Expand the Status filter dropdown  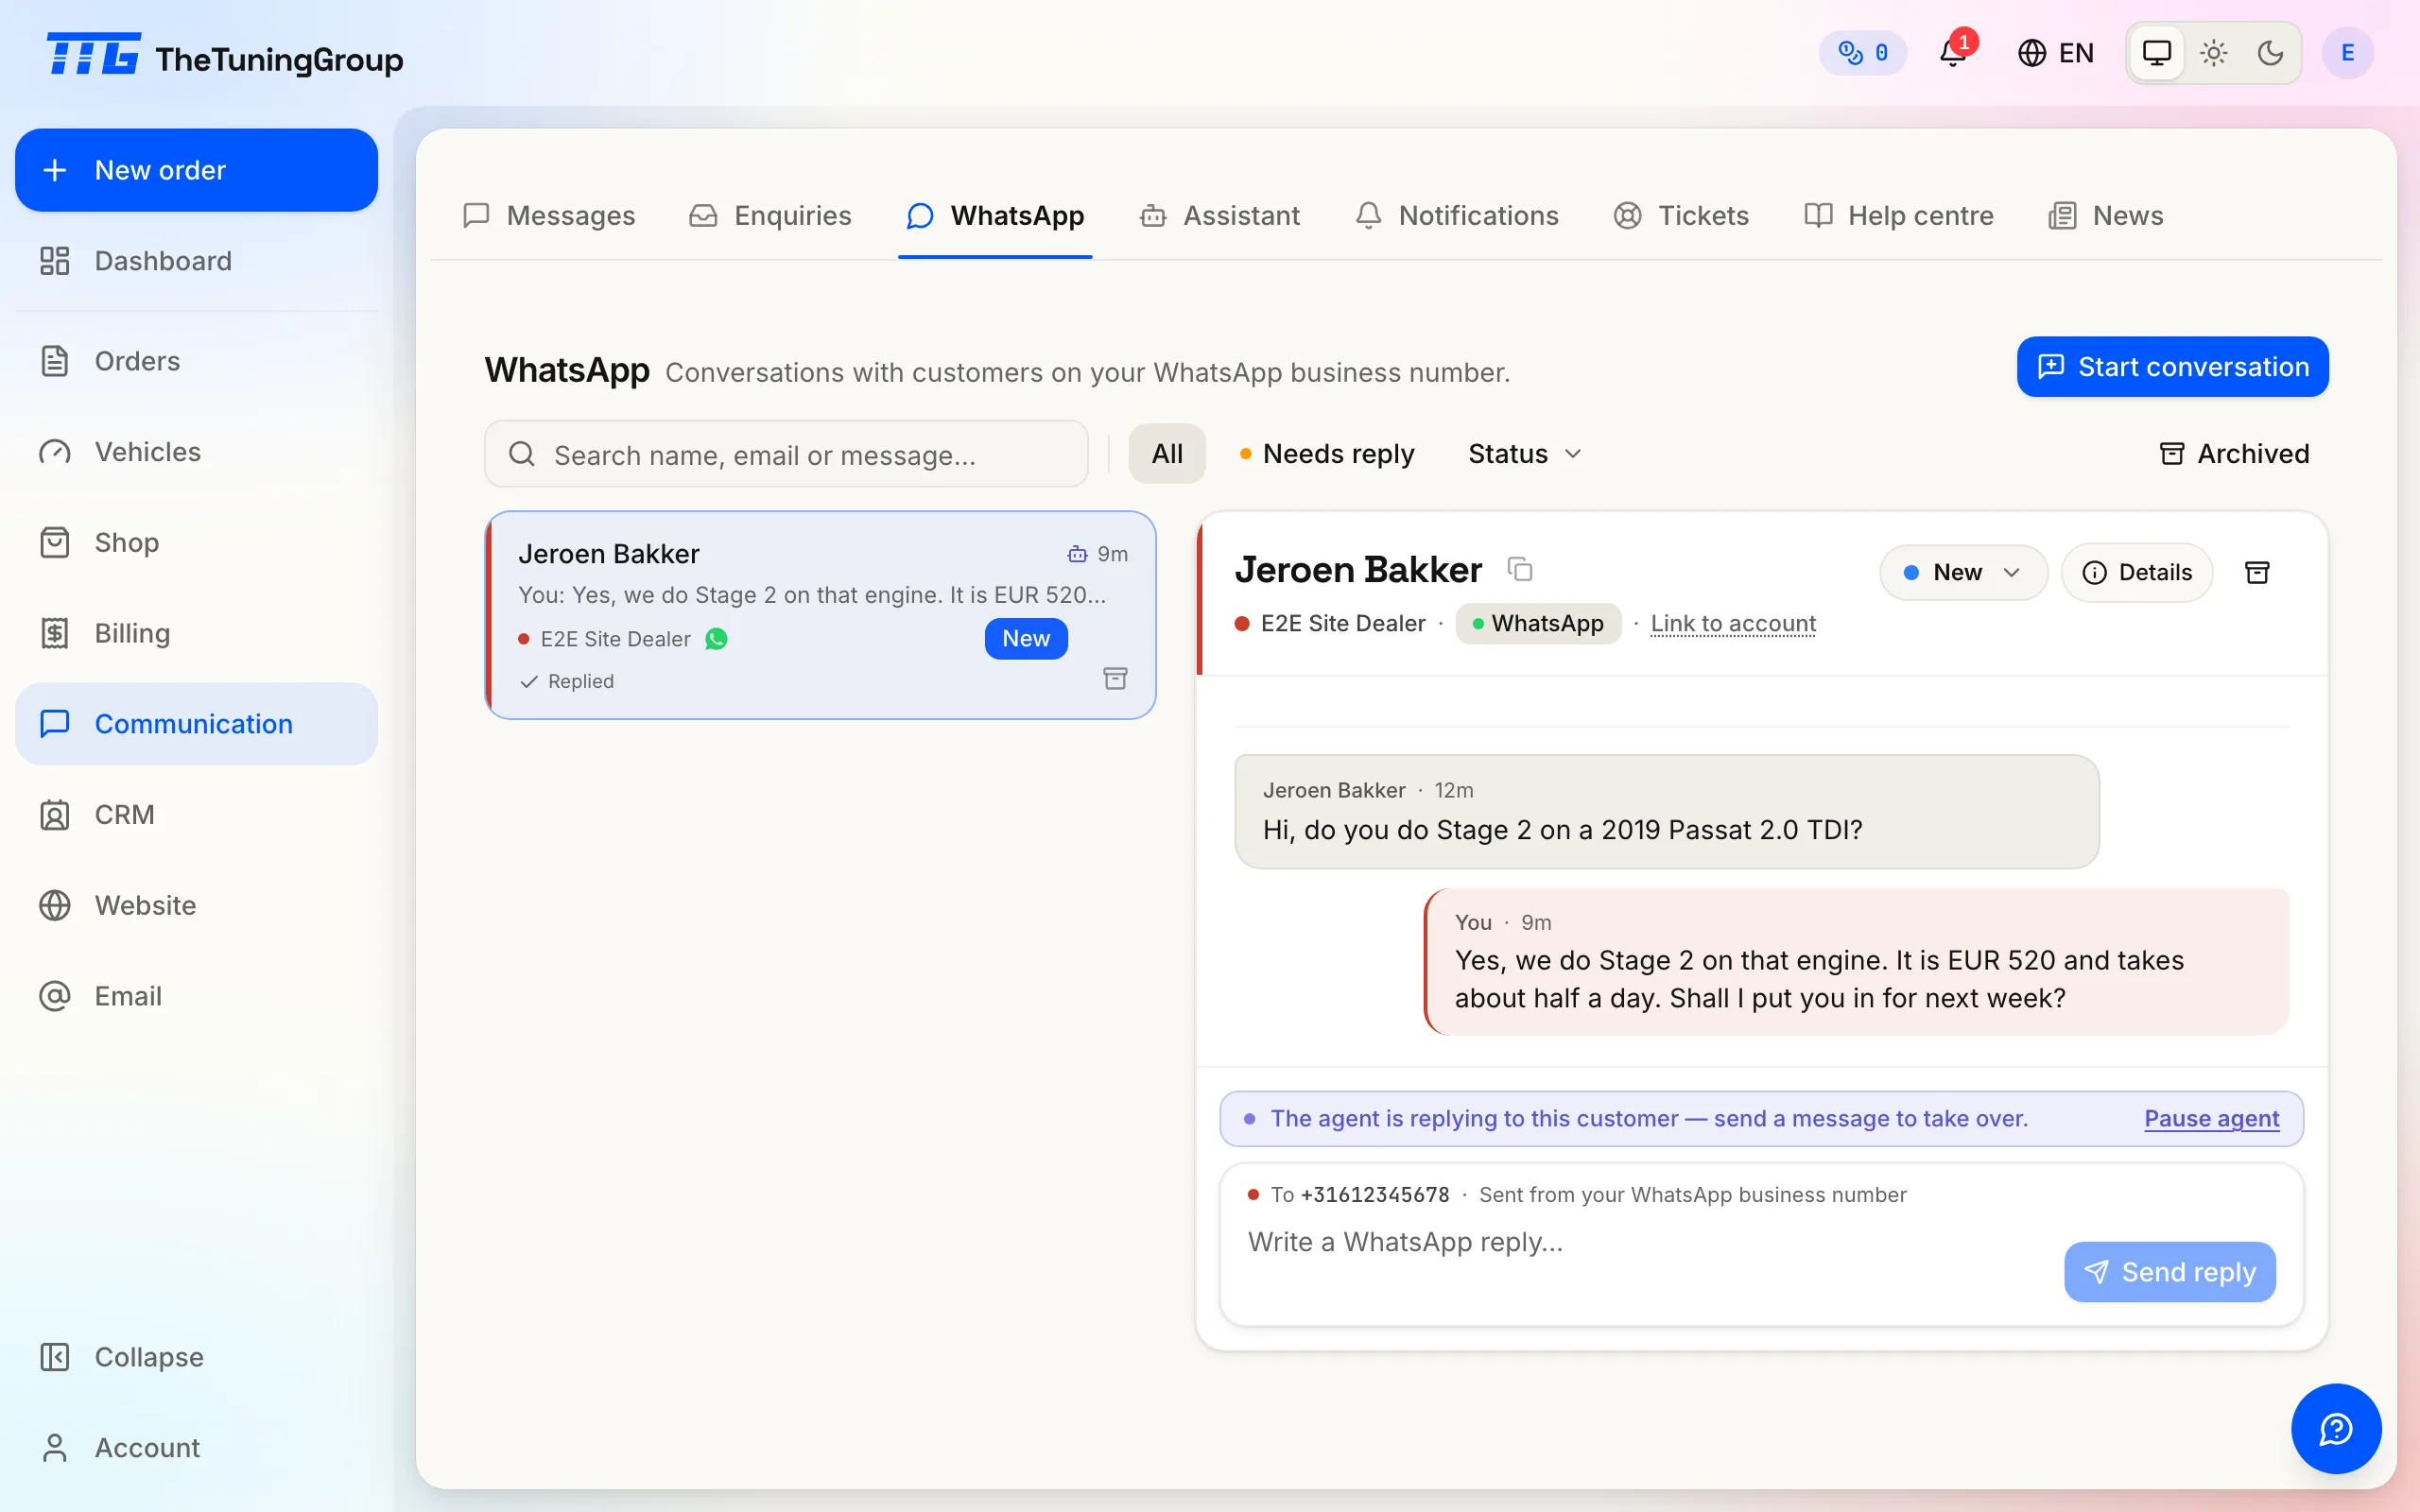(1525, 454)
